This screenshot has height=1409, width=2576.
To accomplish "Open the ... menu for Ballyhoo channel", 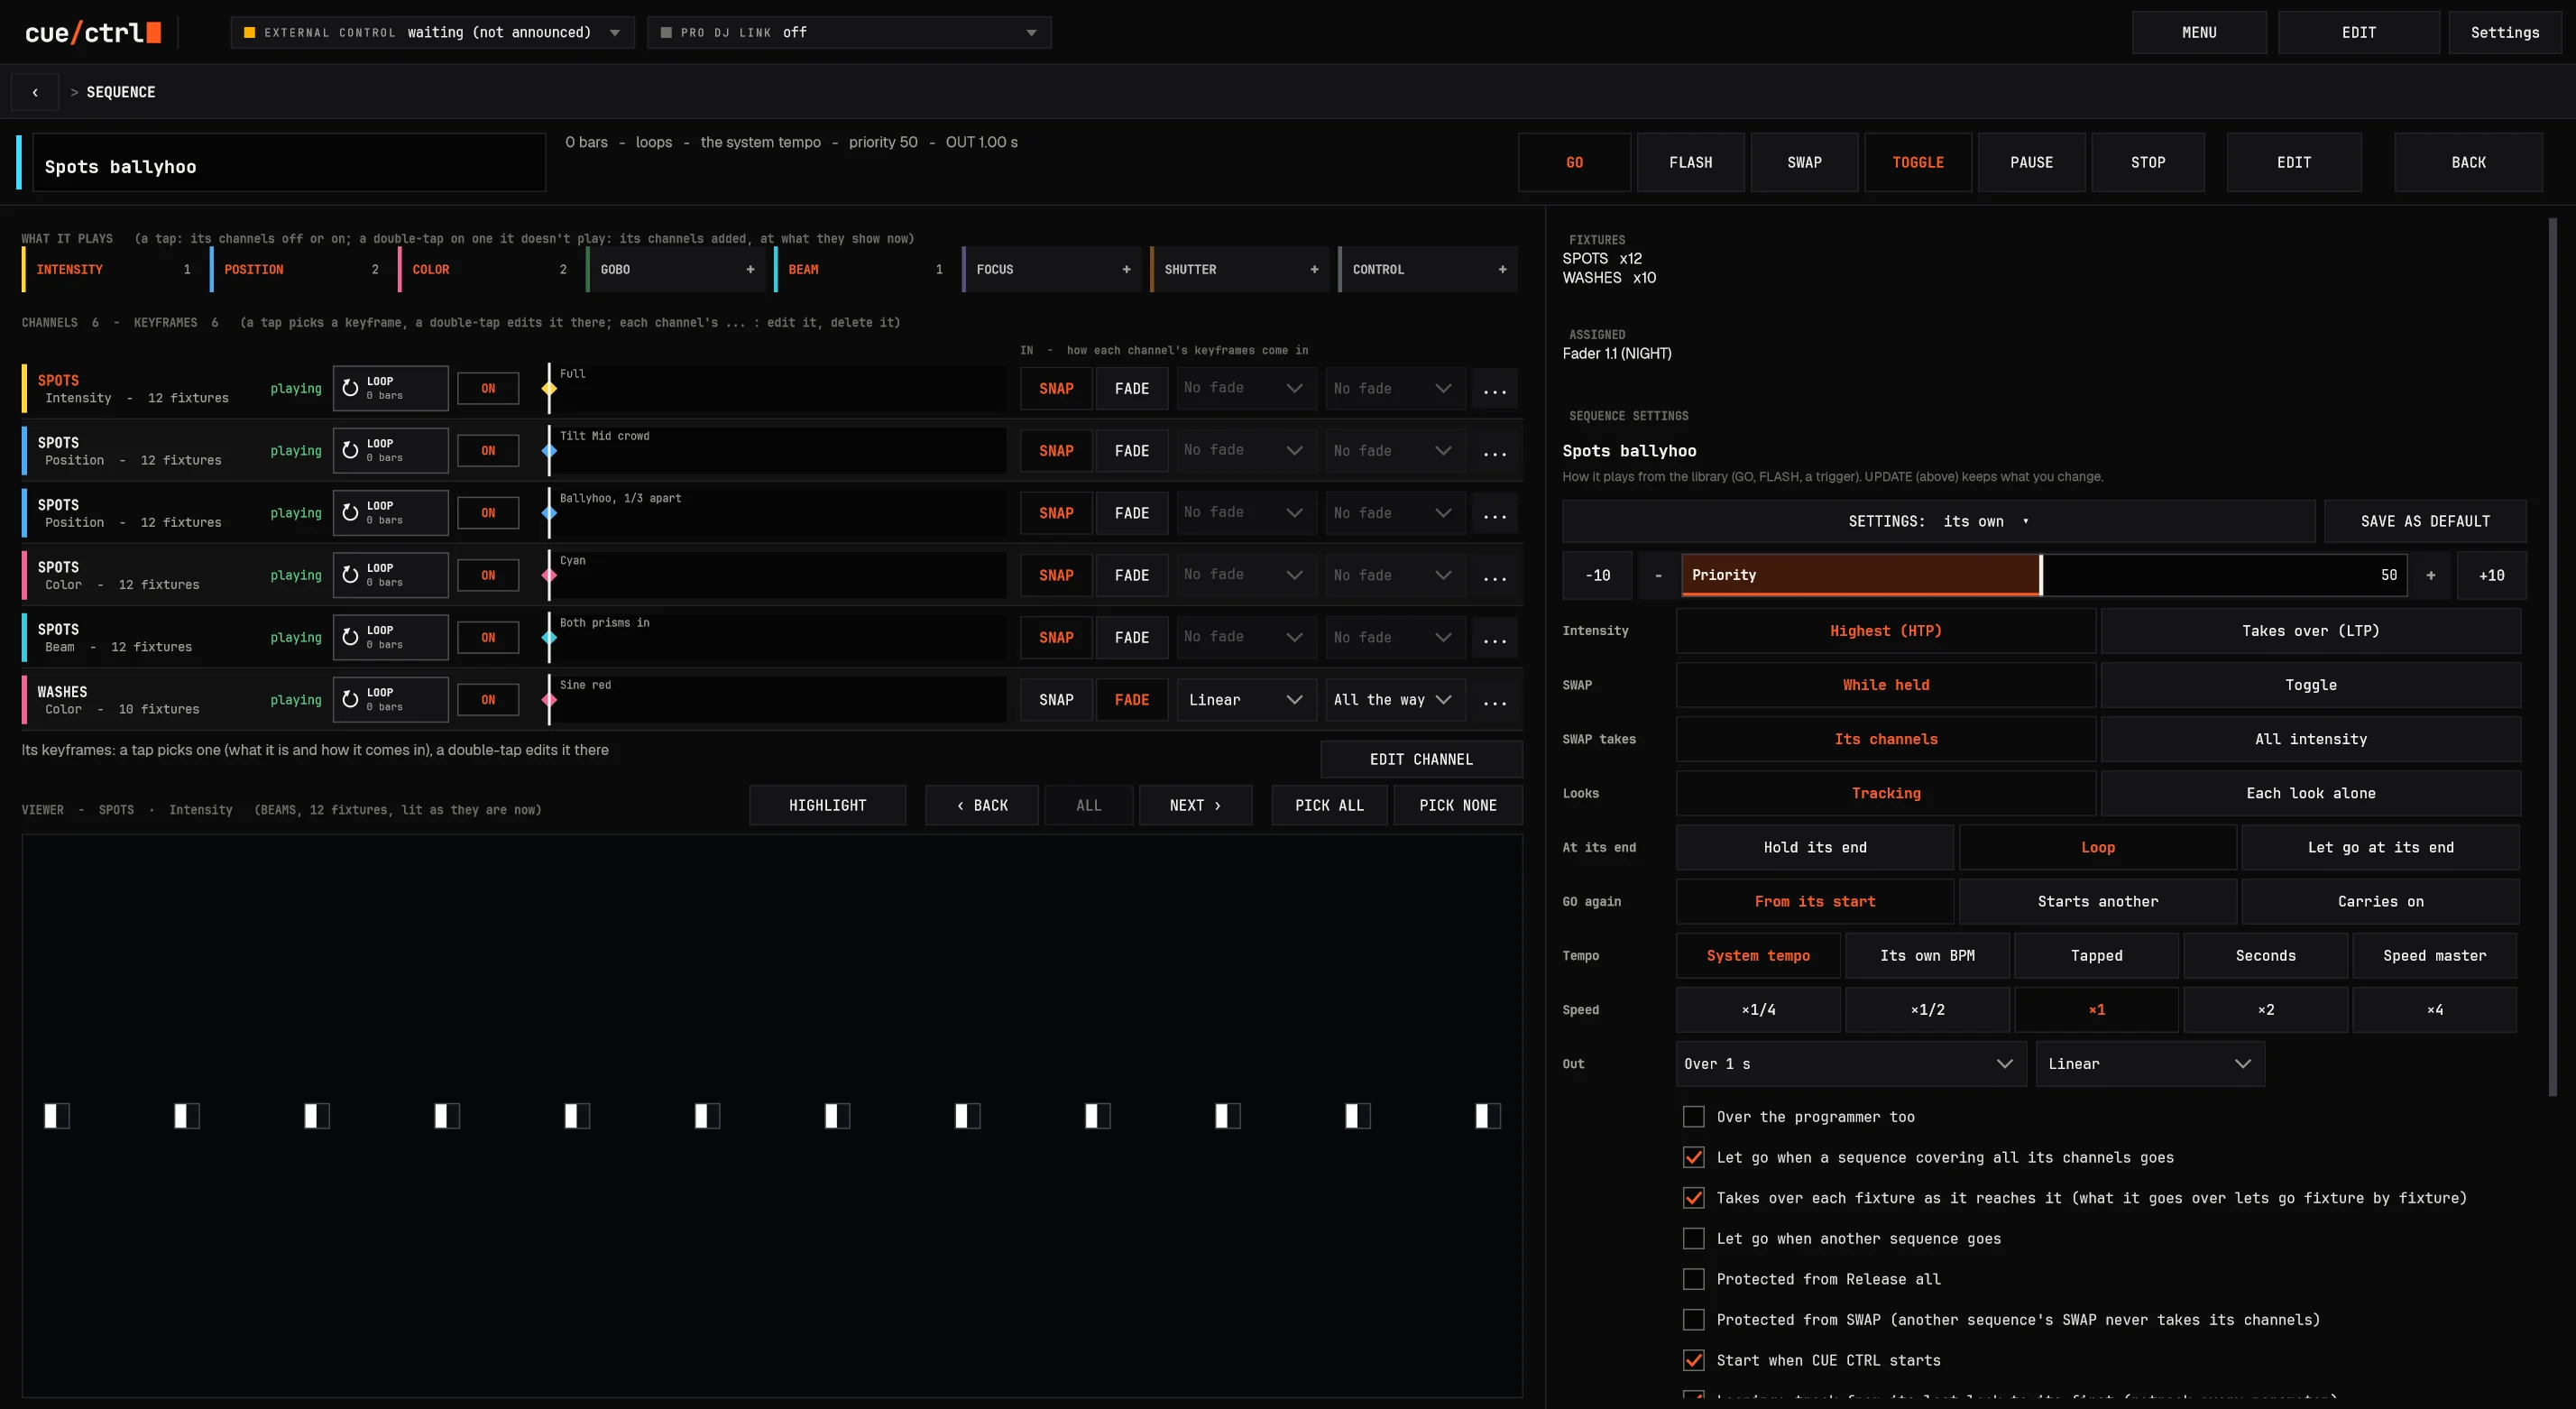I will [1494, 513].
